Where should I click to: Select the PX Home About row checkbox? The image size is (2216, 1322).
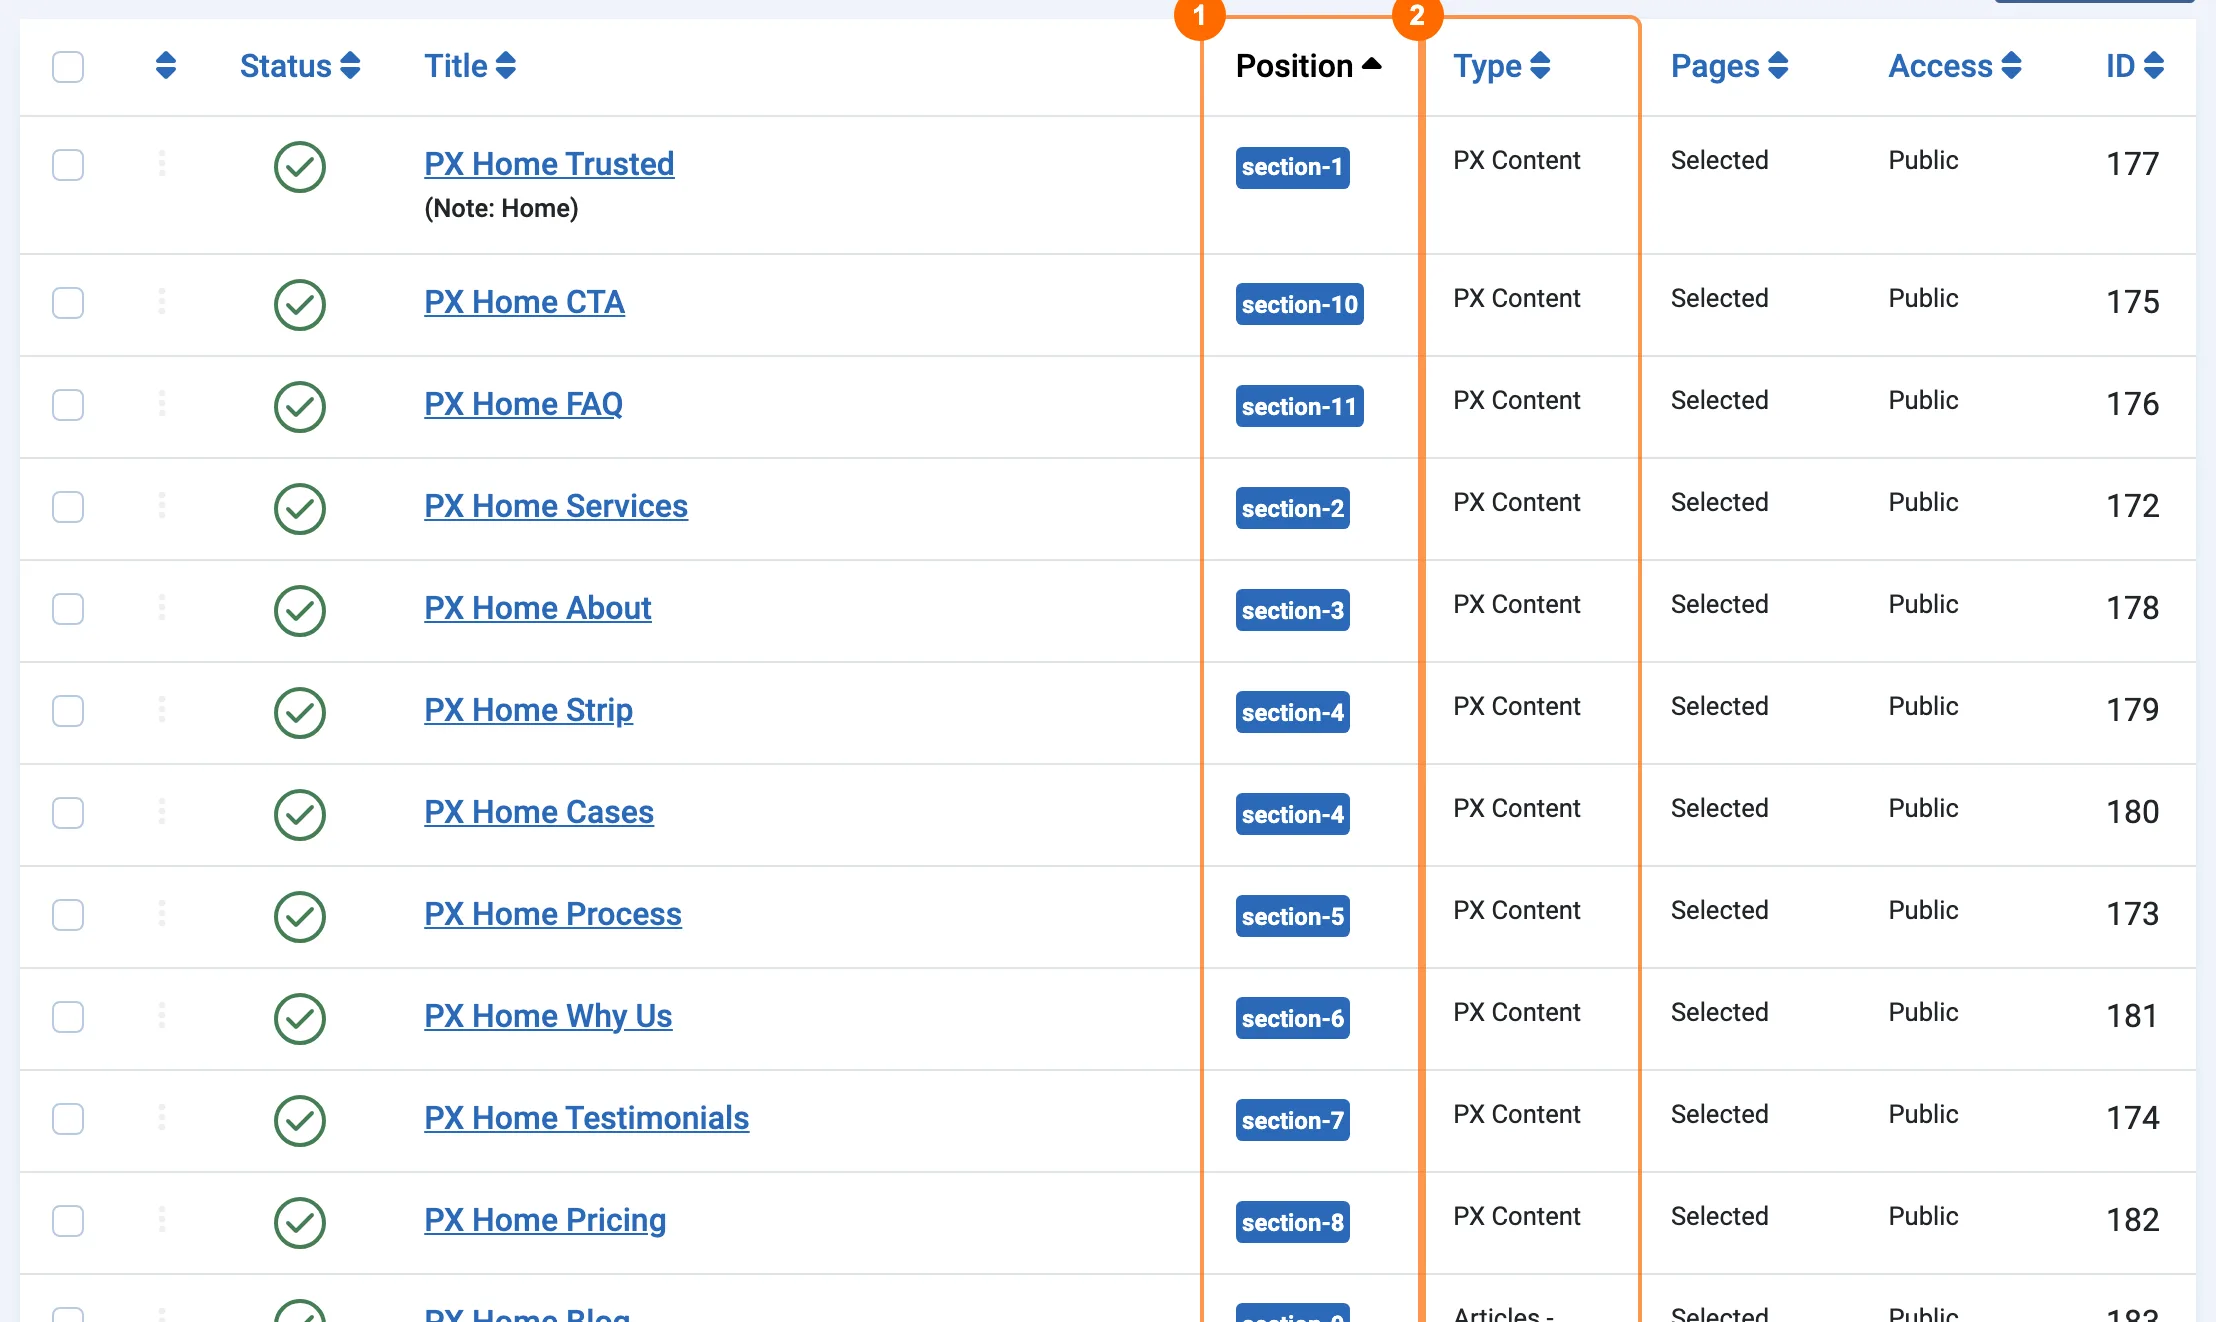(68, 609)
